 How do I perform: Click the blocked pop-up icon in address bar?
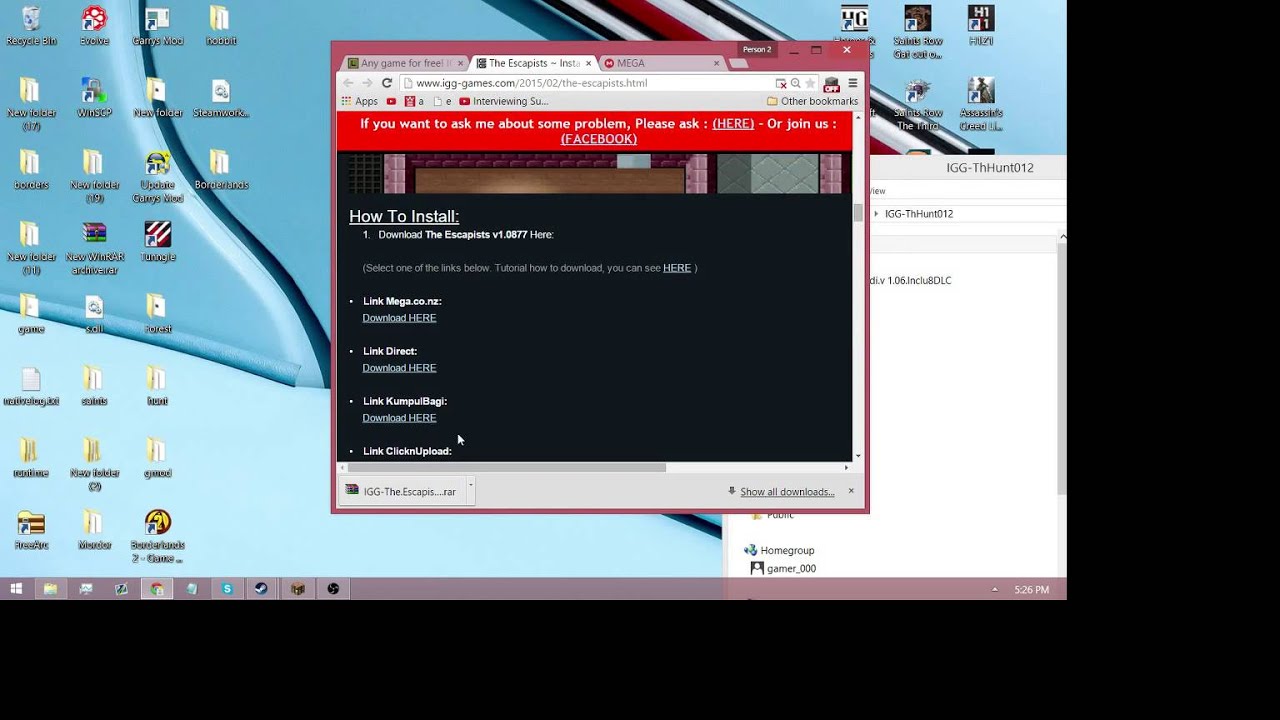pos(781,83)
